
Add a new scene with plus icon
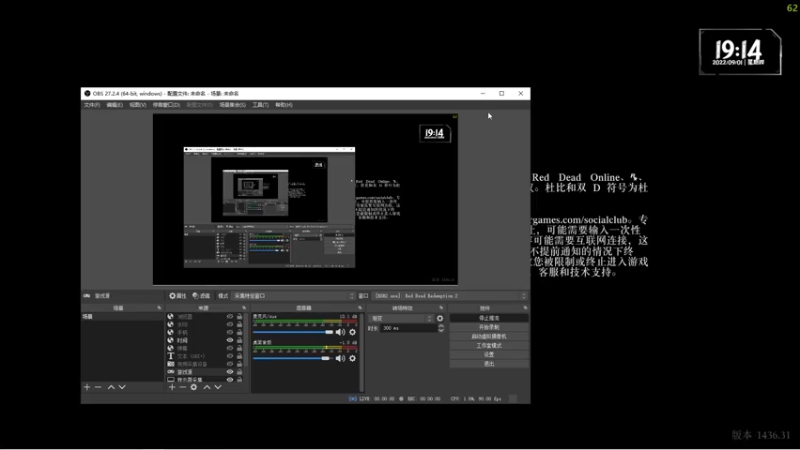[x=87, y=387]
